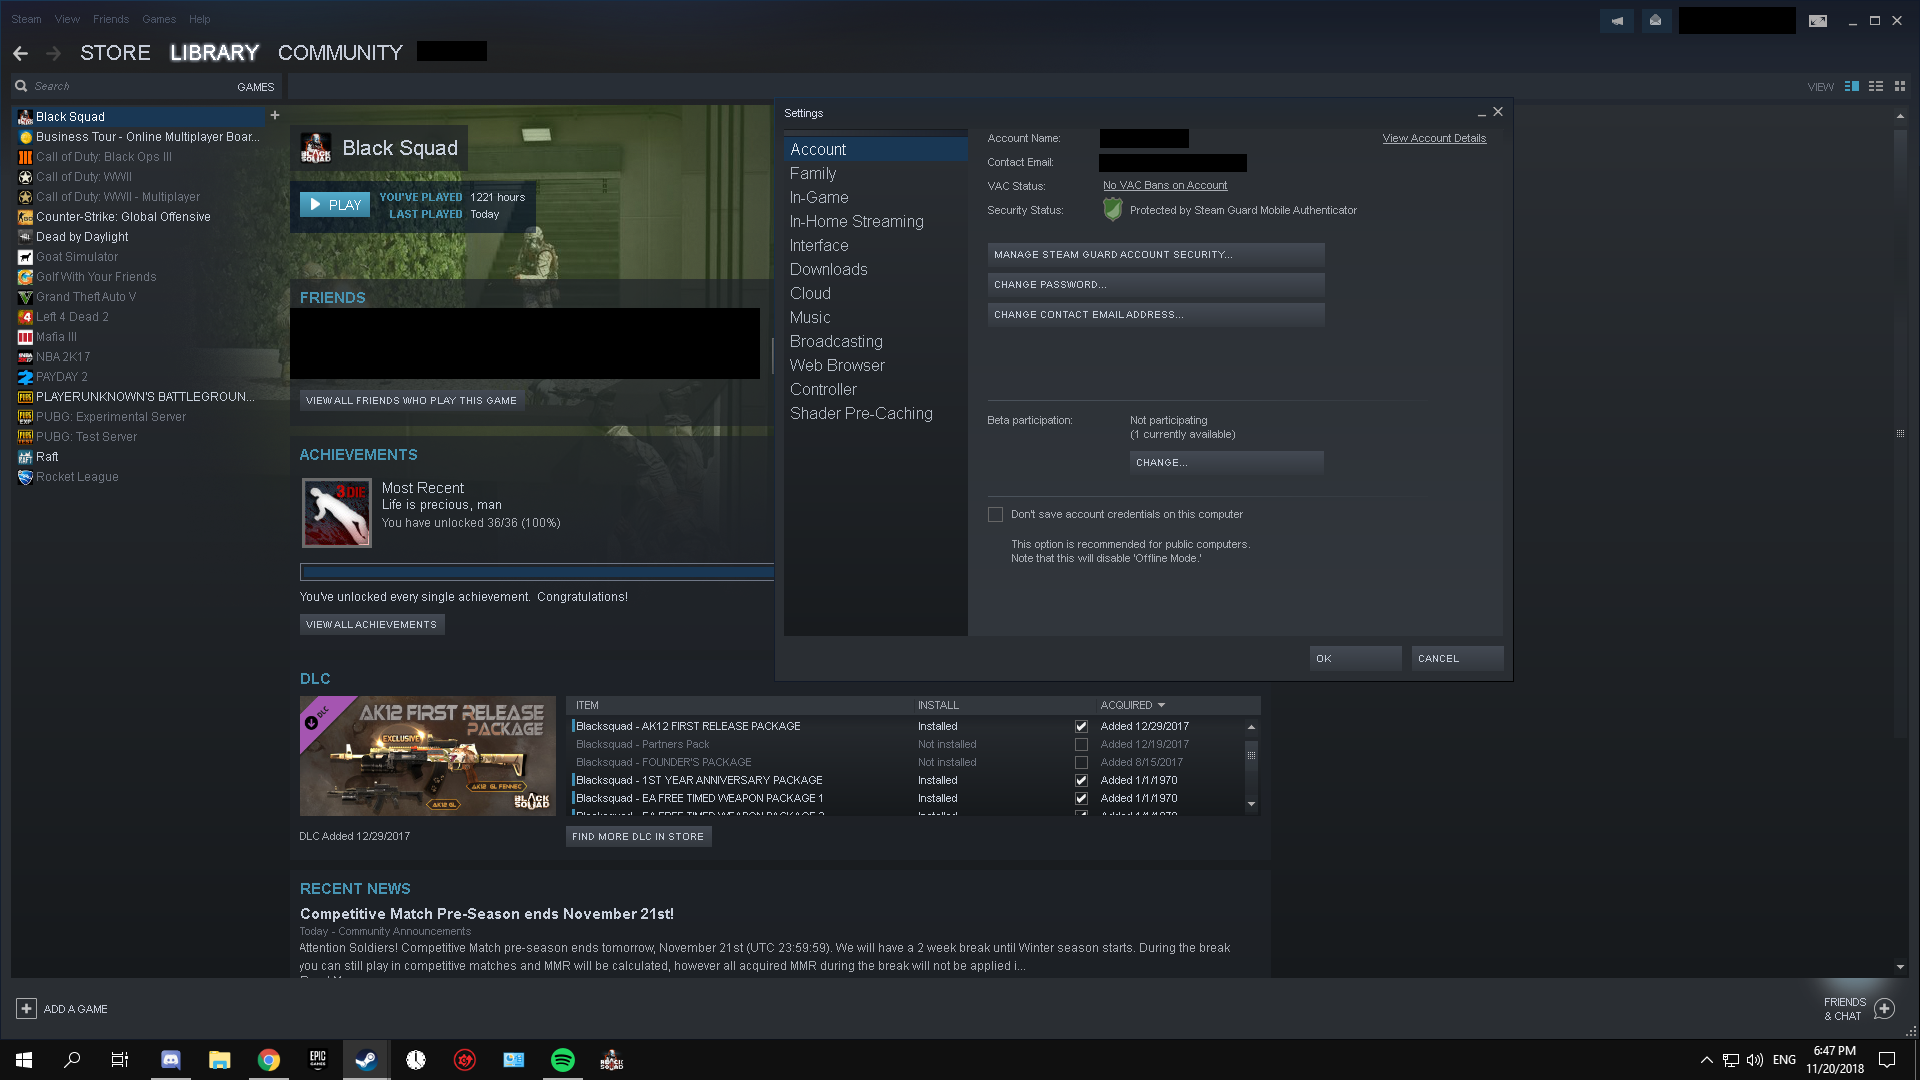Screen dimensions: 1920x1080
Task: Open Black Squad game from taskbar
Action: click(612, 1060)
